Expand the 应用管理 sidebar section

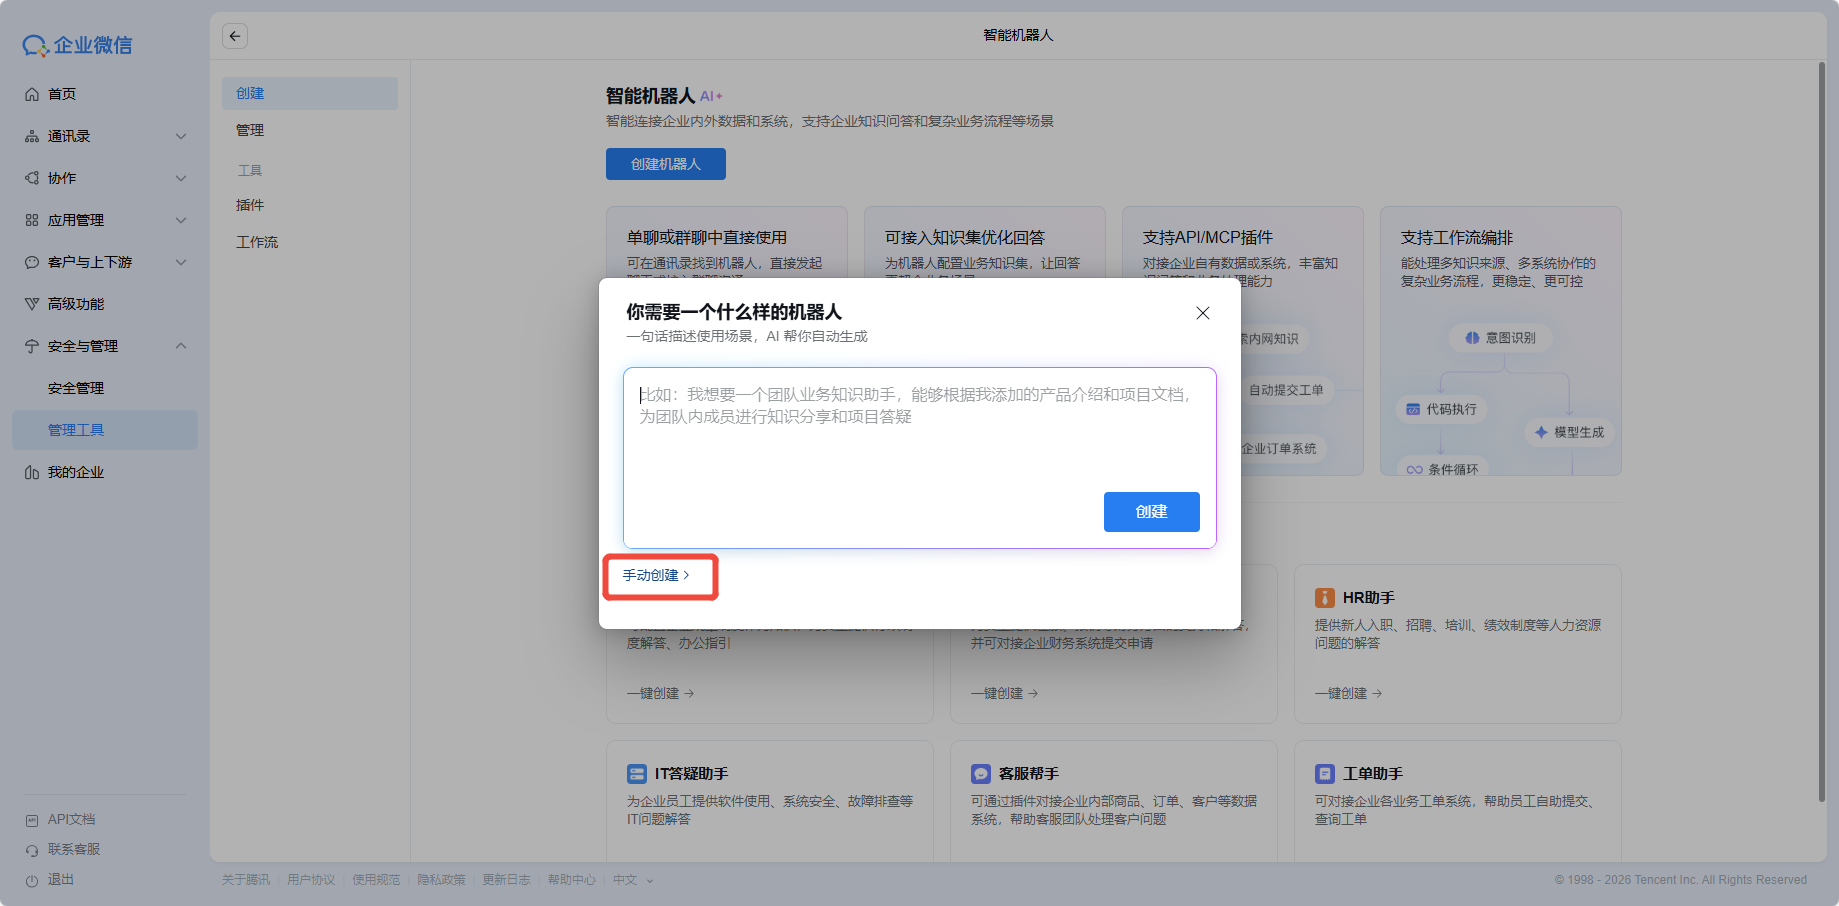(181, 220)
